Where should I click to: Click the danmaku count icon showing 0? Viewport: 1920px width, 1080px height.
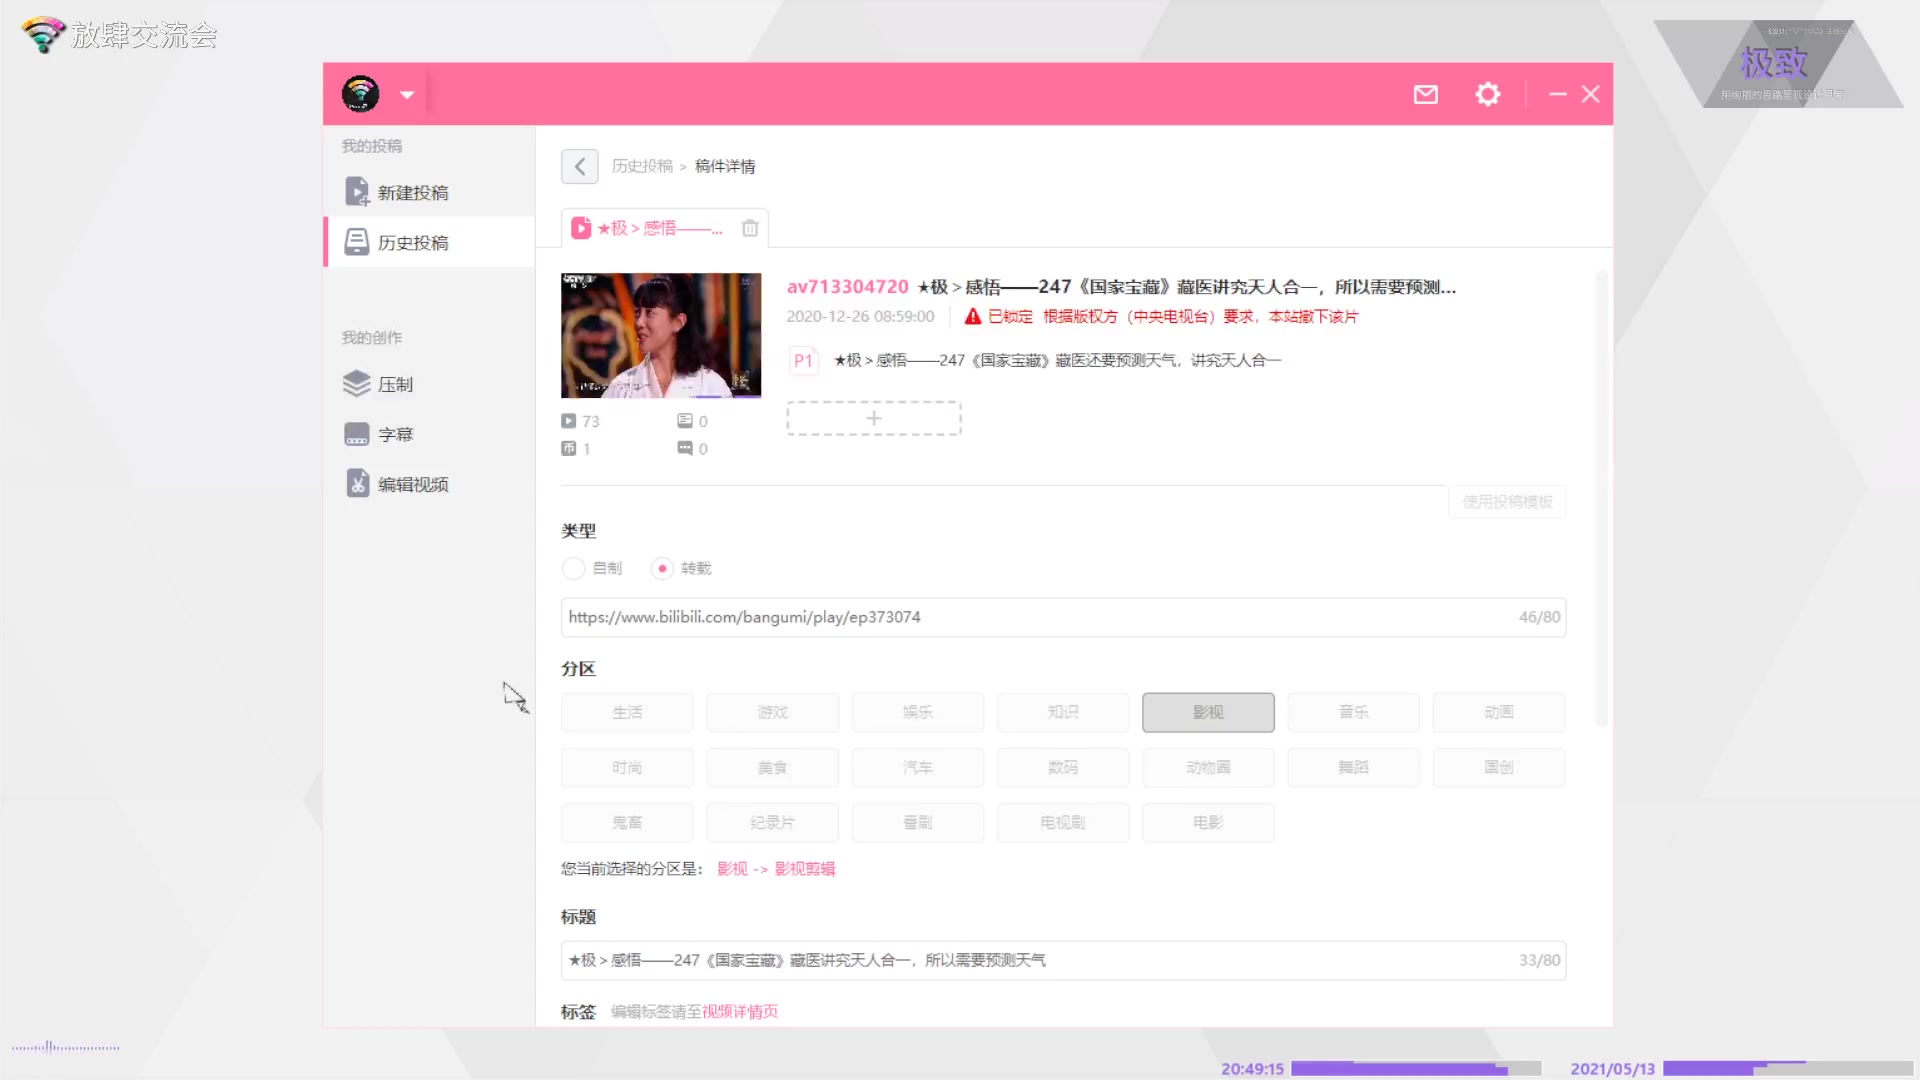click(x=685, y=421)
